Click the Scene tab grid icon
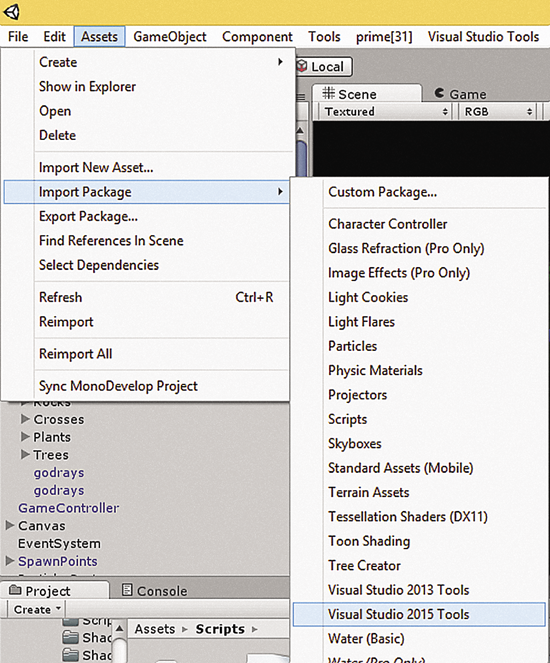 pyautogui.click(x=328, y=93)
